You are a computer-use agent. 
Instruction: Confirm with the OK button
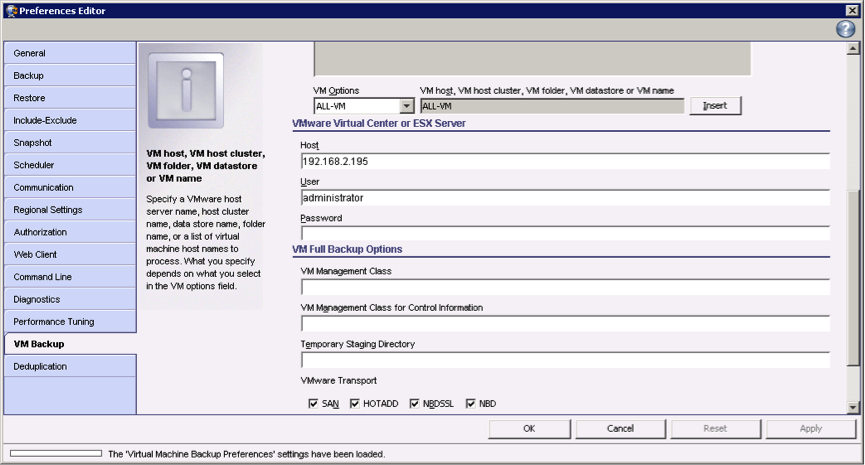click(530, 429)
